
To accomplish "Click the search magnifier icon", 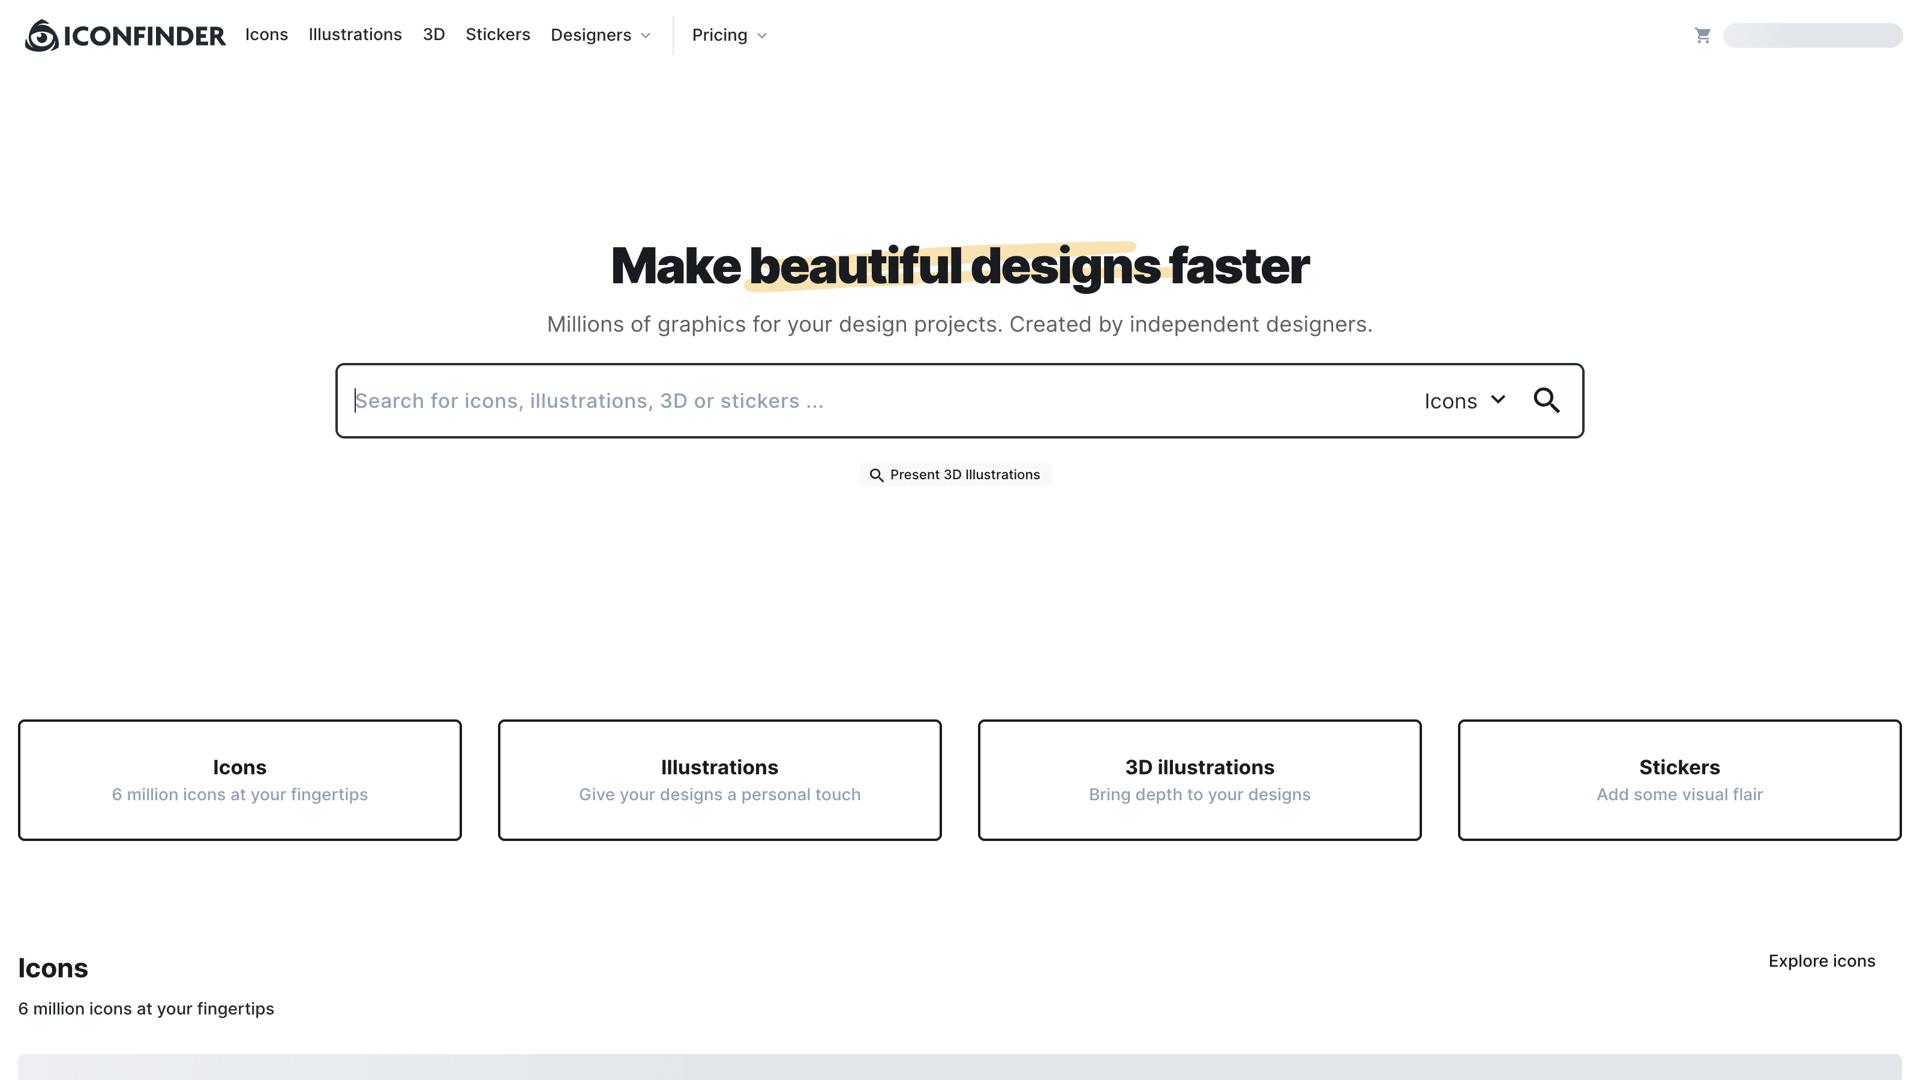I will (1547, 400).
